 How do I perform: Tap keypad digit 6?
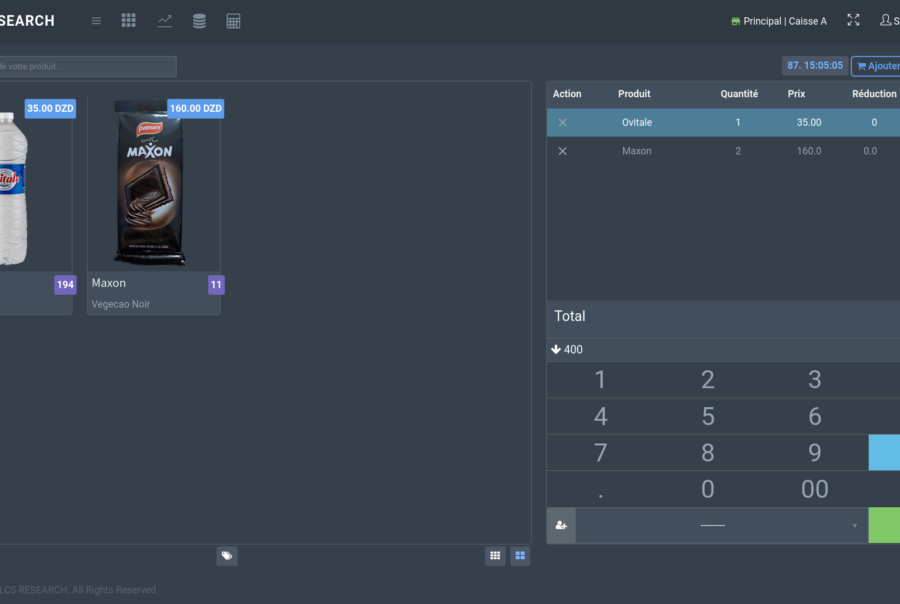click(x=814, y=416)
